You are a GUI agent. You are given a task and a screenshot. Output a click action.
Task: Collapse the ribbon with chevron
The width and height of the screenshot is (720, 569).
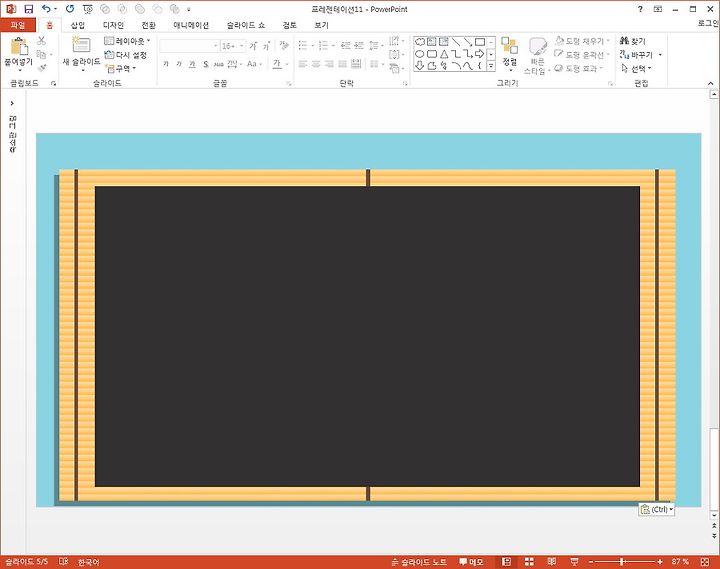[710, 83]
